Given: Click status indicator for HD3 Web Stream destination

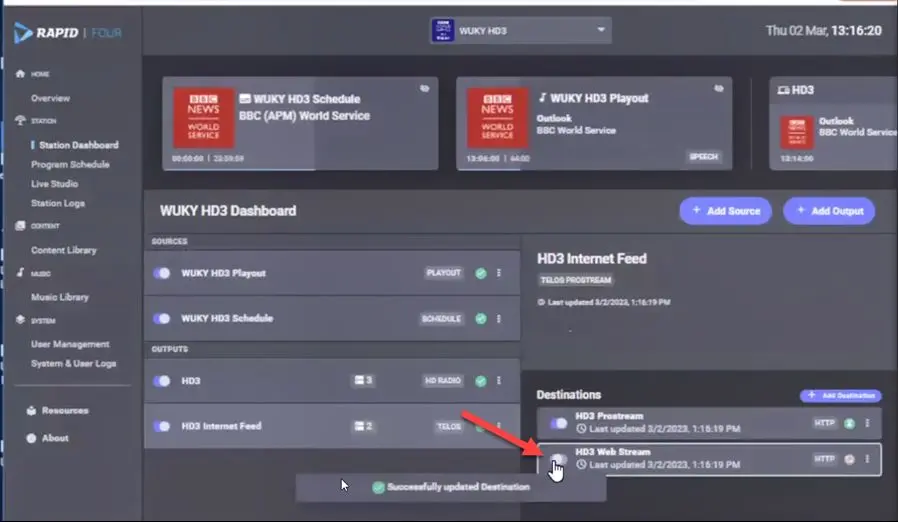Looking at the screenshot, I should [850, 460].
